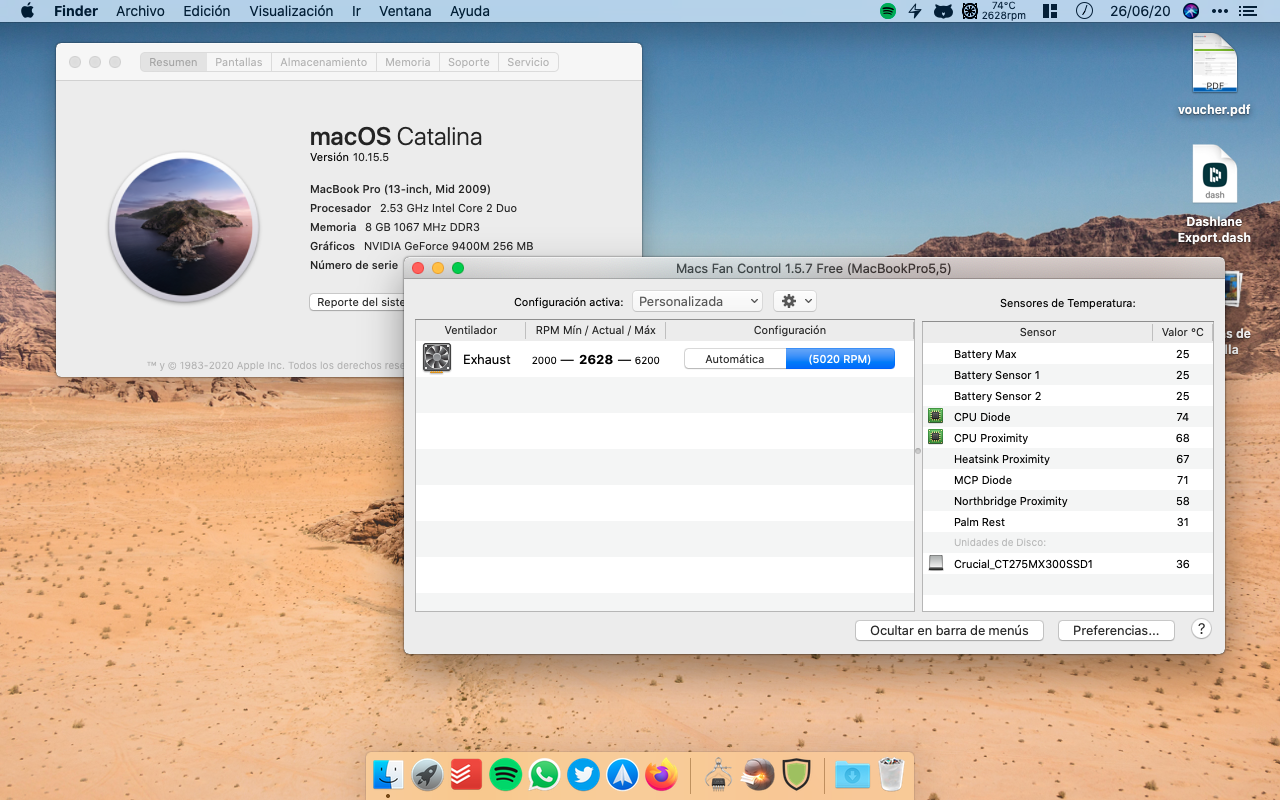Open the Ventana menu
Viewport: 1280px width, 800px height.
405,11
